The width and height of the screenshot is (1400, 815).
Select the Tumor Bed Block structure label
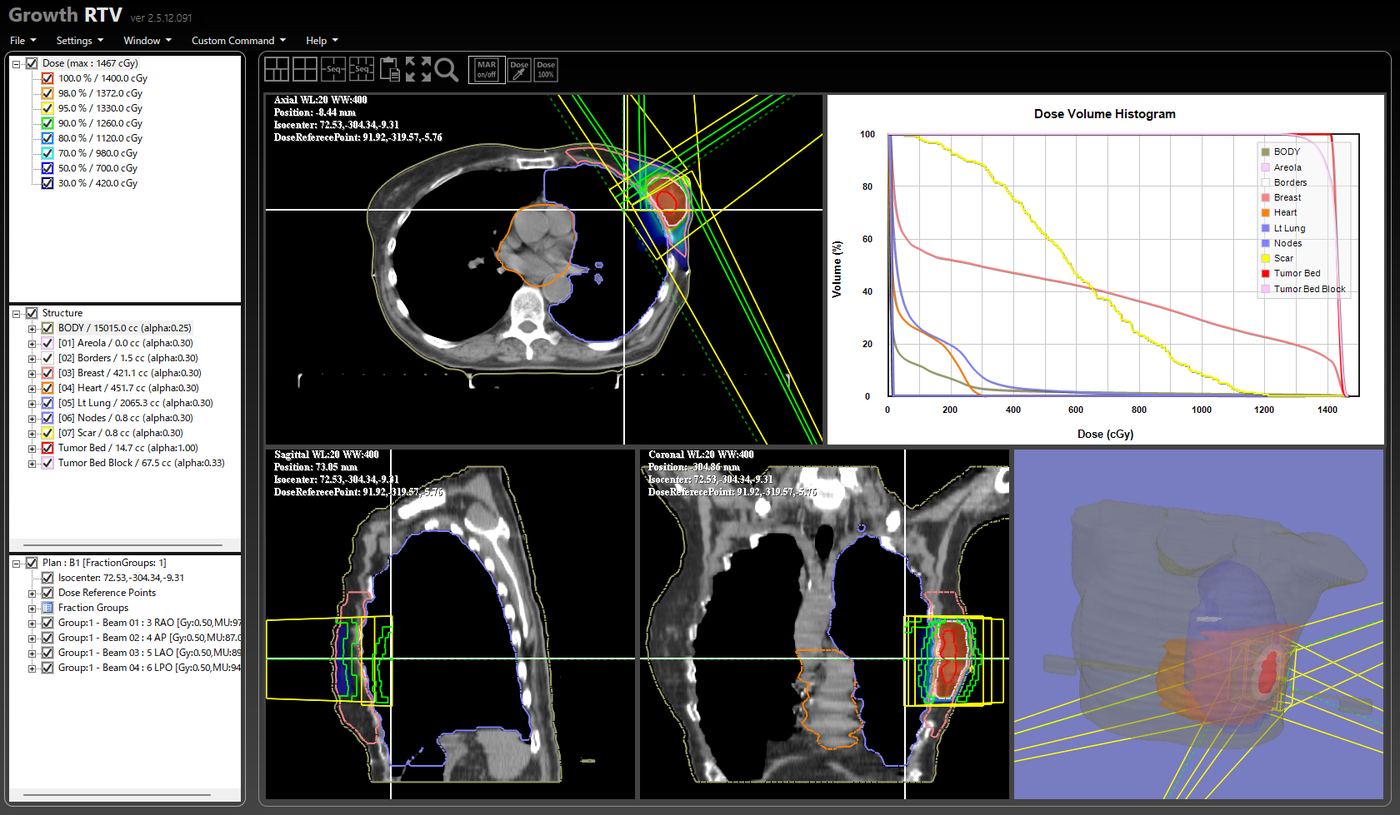tap(141, 463)
